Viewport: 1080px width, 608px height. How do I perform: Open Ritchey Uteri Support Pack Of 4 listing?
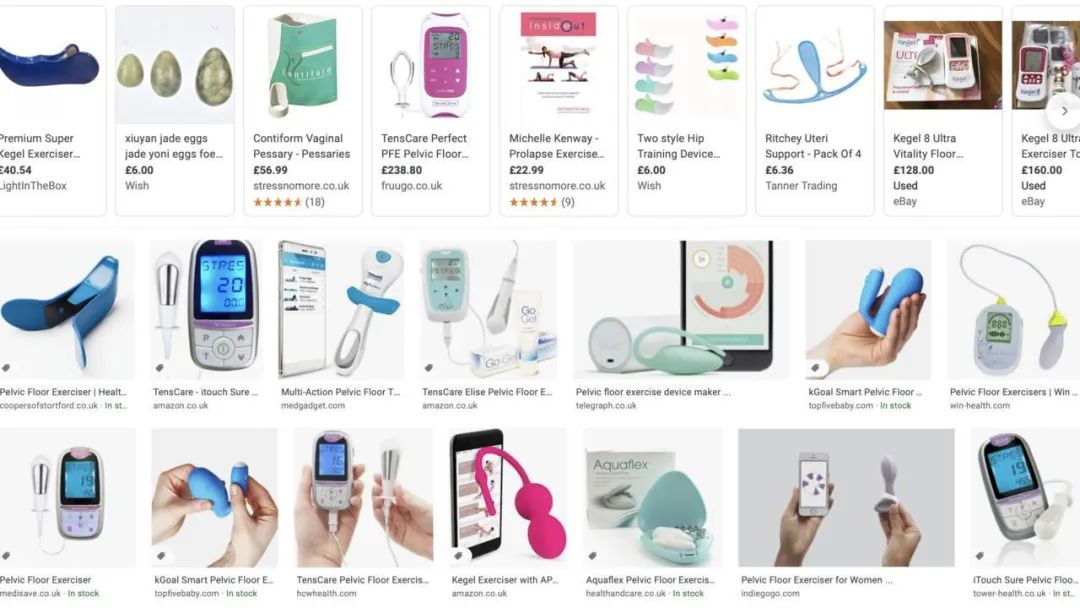pyautogui.click(x=815, y=111)
